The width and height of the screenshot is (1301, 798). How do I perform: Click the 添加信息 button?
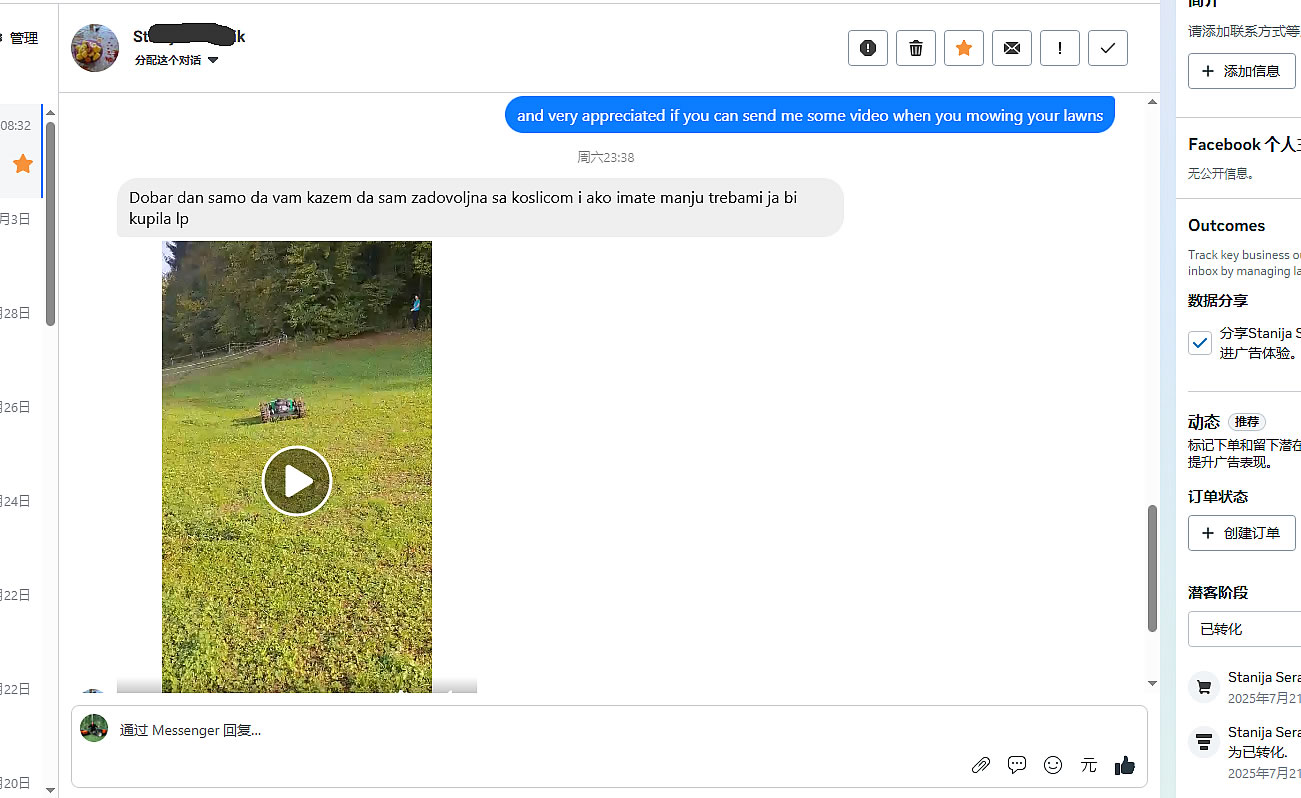[x=1241, y=71]
